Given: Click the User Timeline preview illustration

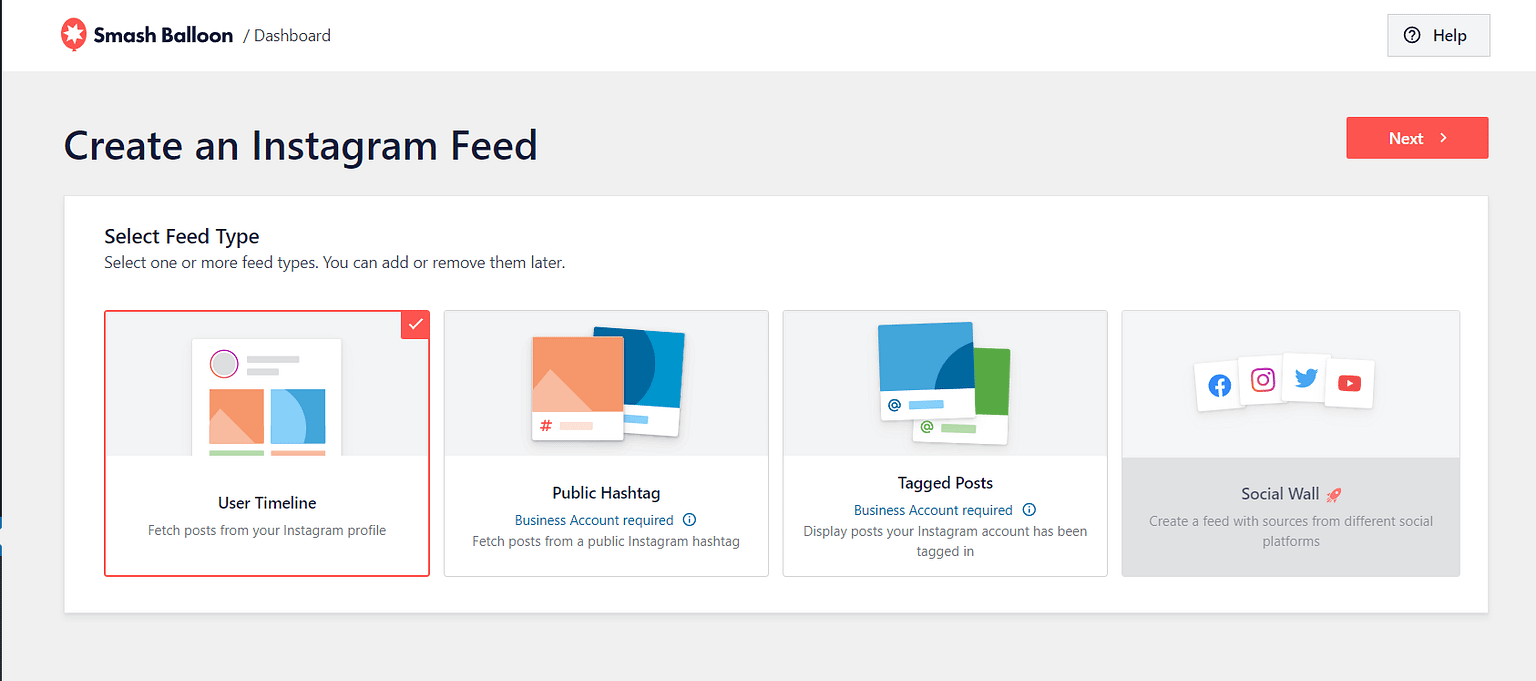Looking at the screenshot, I should 266,400.
